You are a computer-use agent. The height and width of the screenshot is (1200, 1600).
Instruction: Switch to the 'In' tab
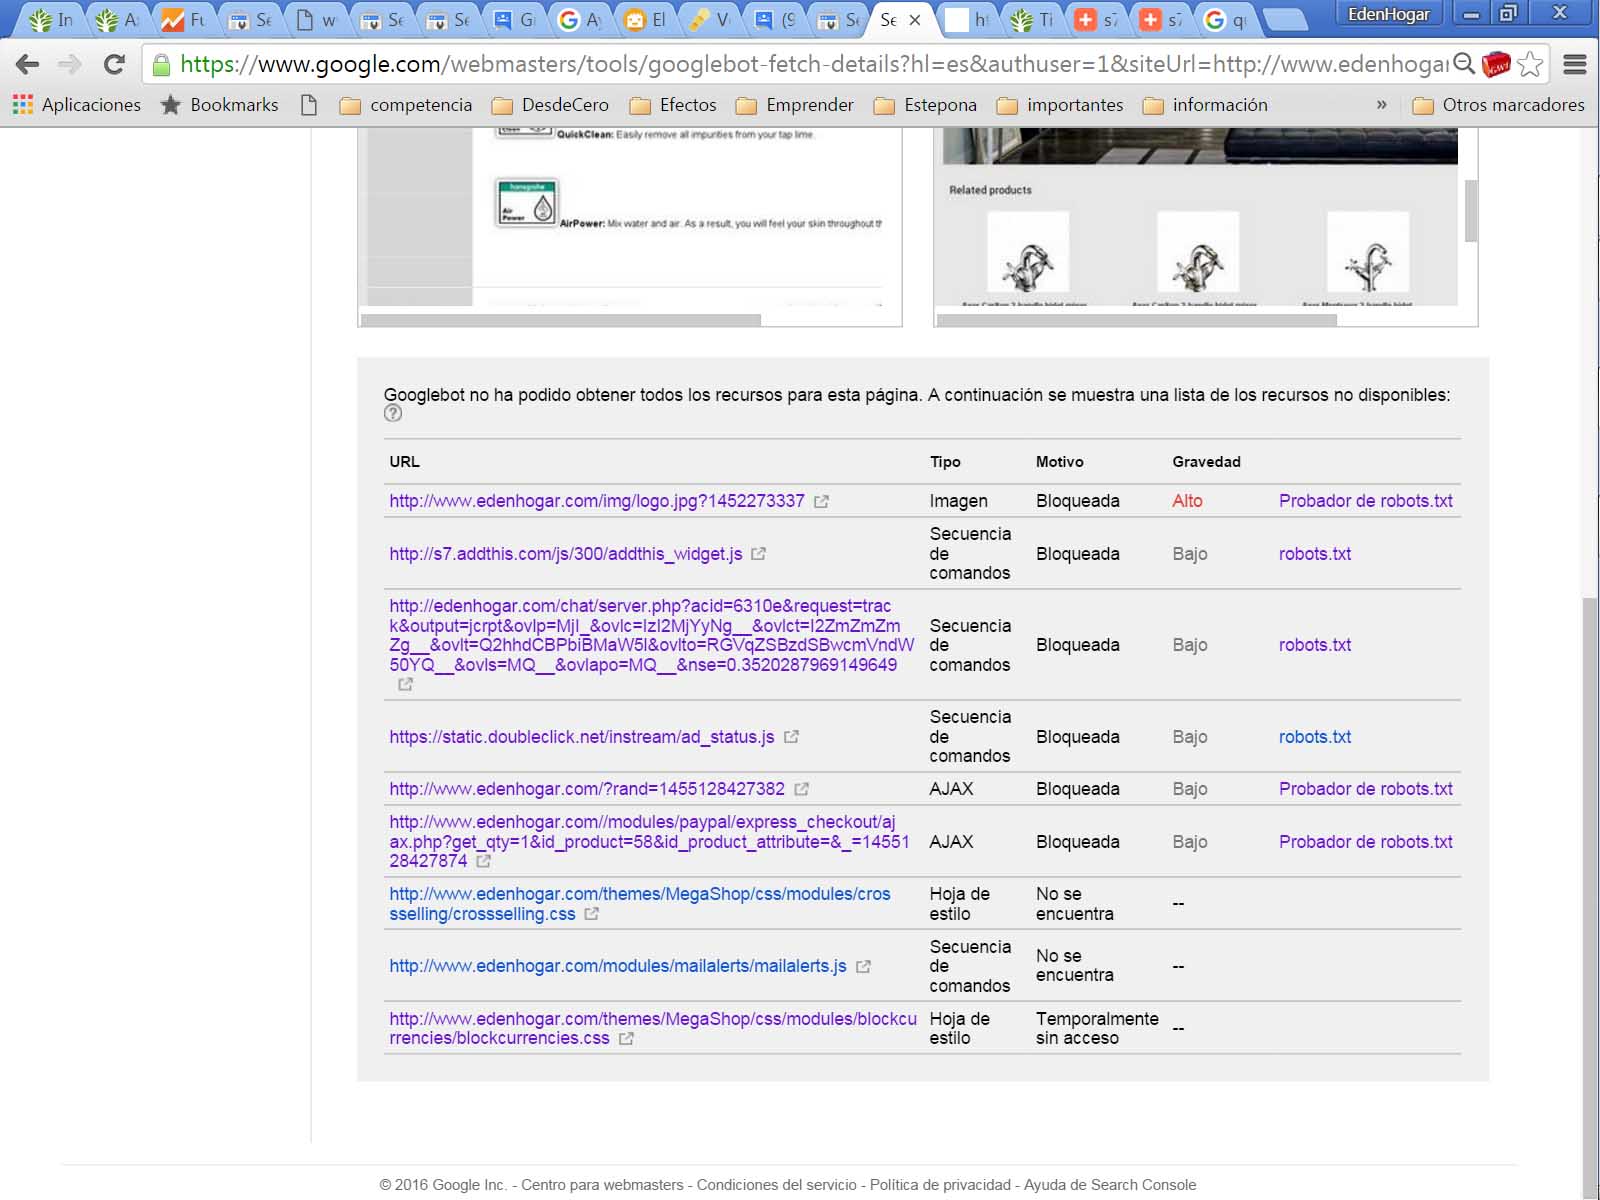(52, 19)
